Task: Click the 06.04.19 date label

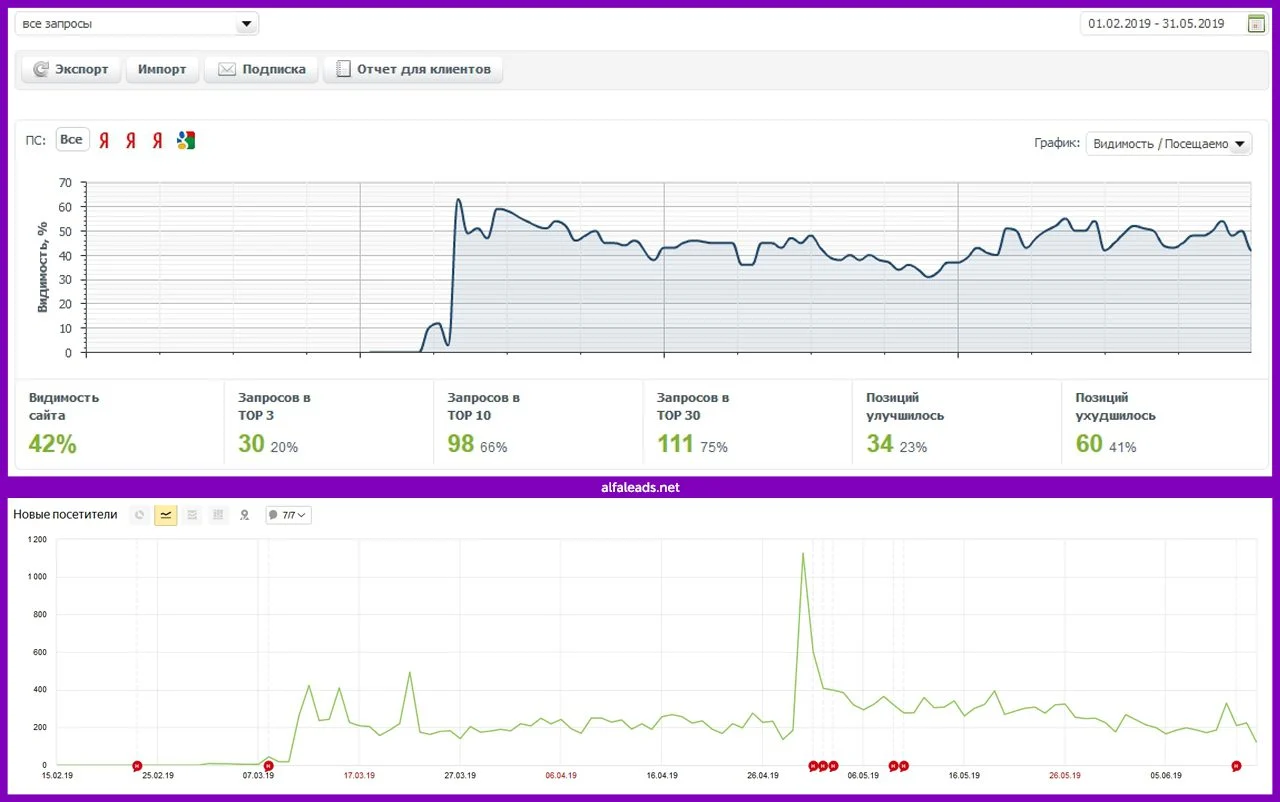Action: 561,775
